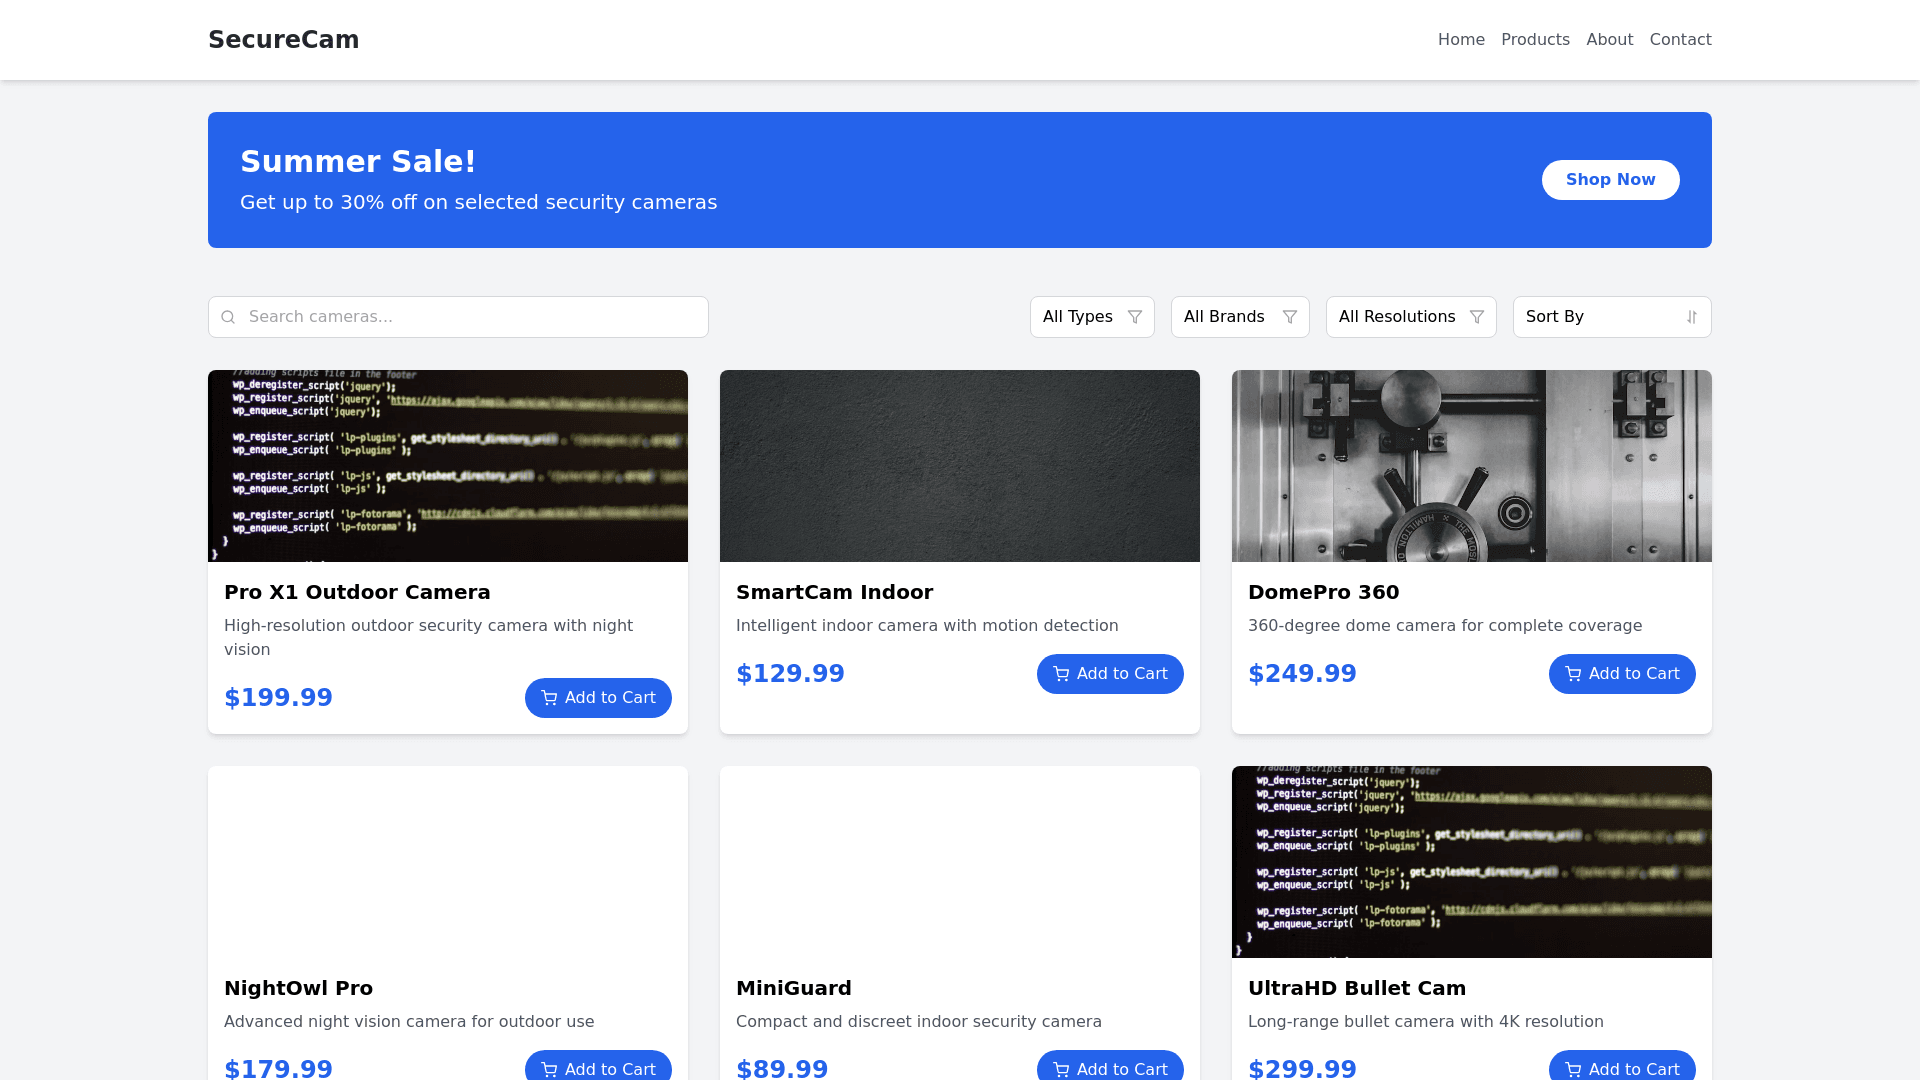Click cart icon on DomePro 360 button
Screen dimensions: 1920x1080
pyautogui.click(x=1573, y=674)
